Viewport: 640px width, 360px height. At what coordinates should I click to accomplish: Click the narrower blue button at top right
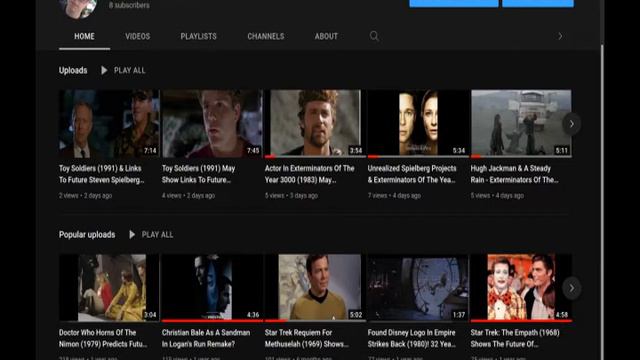pos(538,3)
